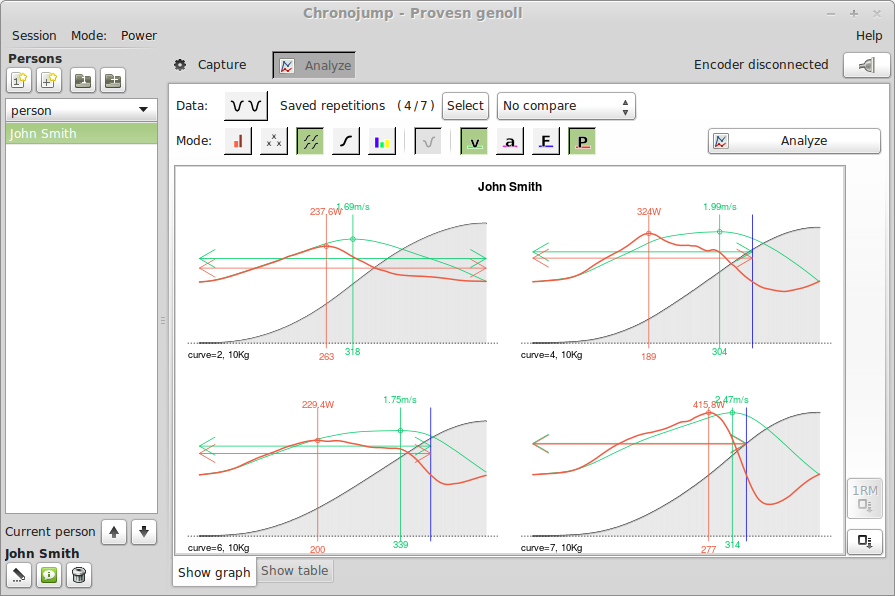Click curve=2 graph thumbnail
This screenshot has width=895, height=596.
(x=342, y=280)
